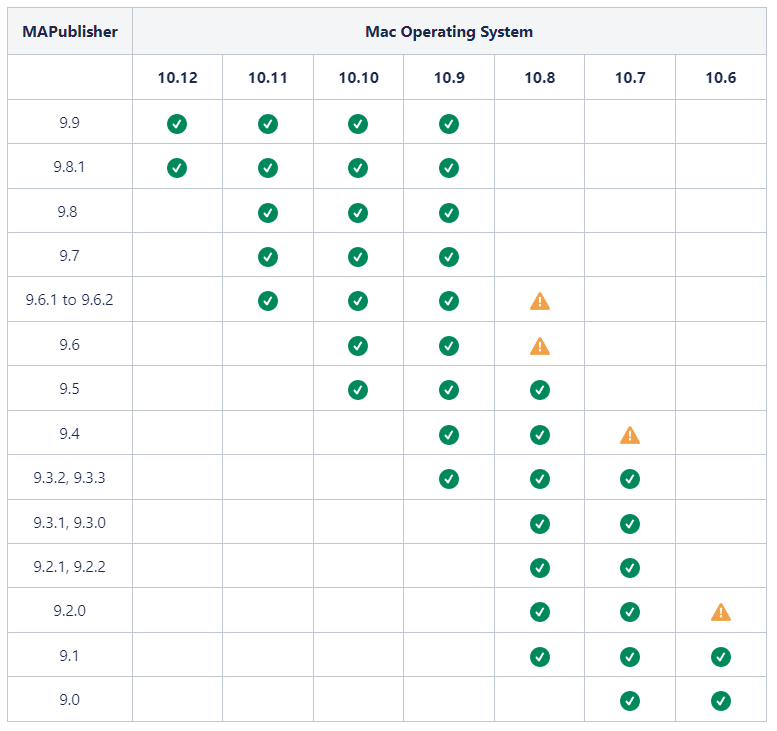Click the green check for 9.9 on 10.12
The image size is (777, 731).
177,124
